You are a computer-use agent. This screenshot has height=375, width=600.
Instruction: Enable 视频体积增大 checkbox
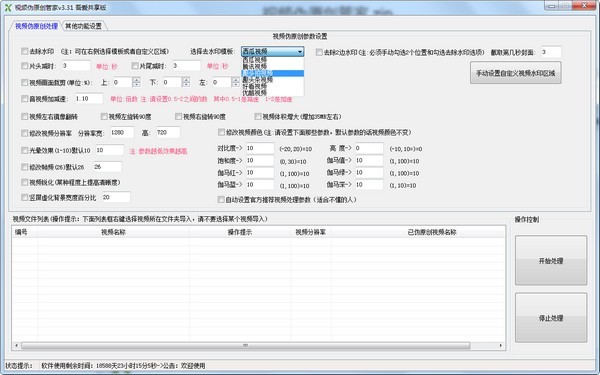pos(258,116)
